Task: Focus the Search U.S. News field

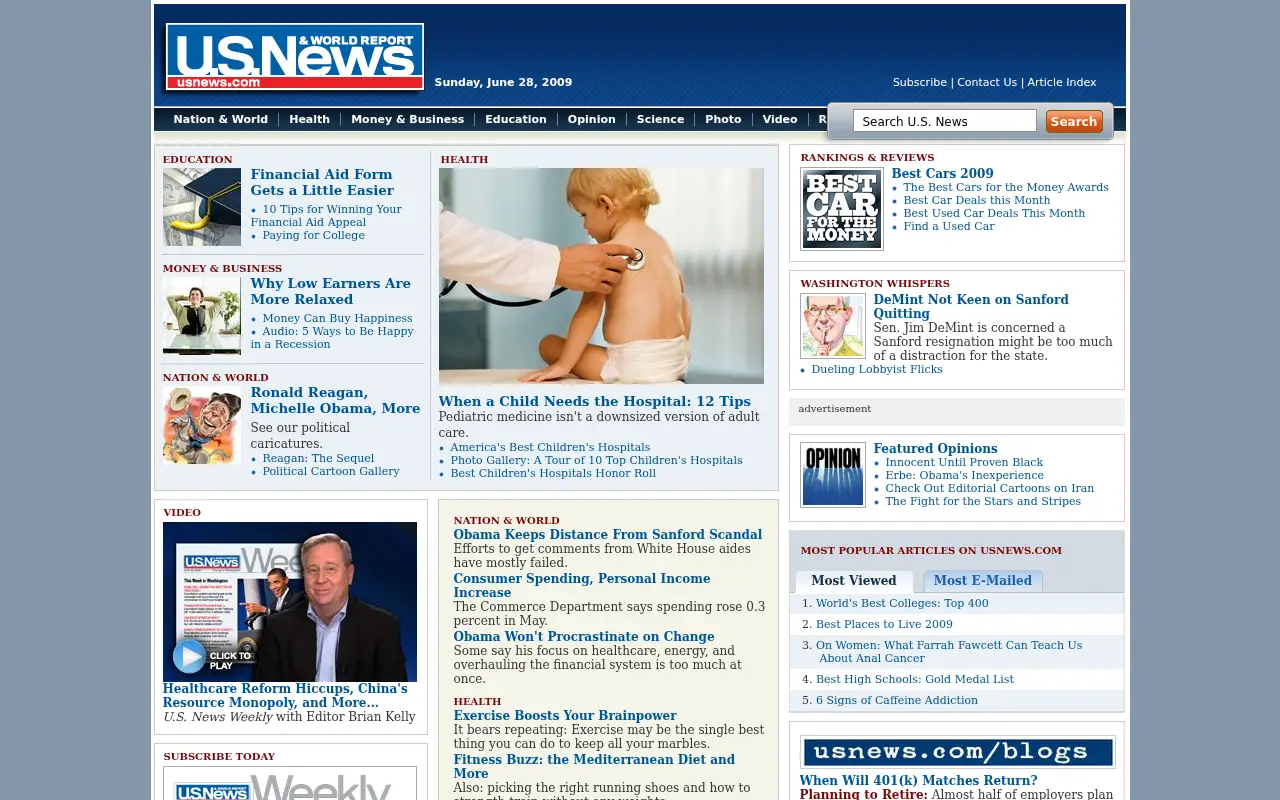Action: click(x=945, y=121)
